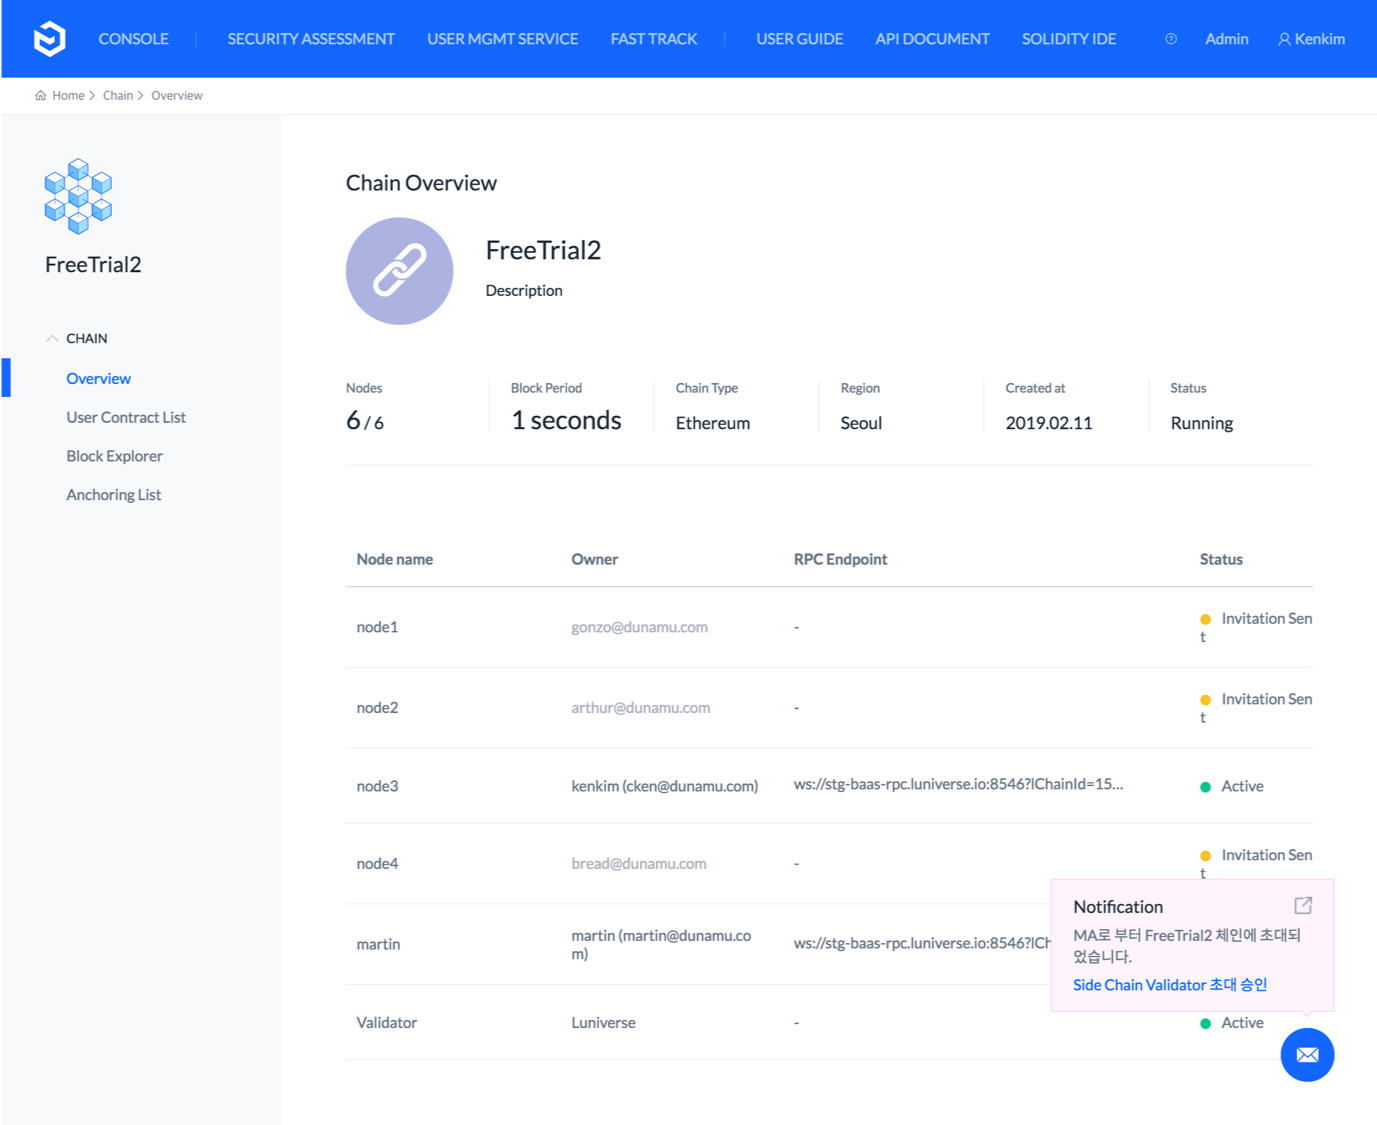Launch SOLIDITY IDE from header
Viewport: 1377px width, 1125px height.
(1068, 39)
